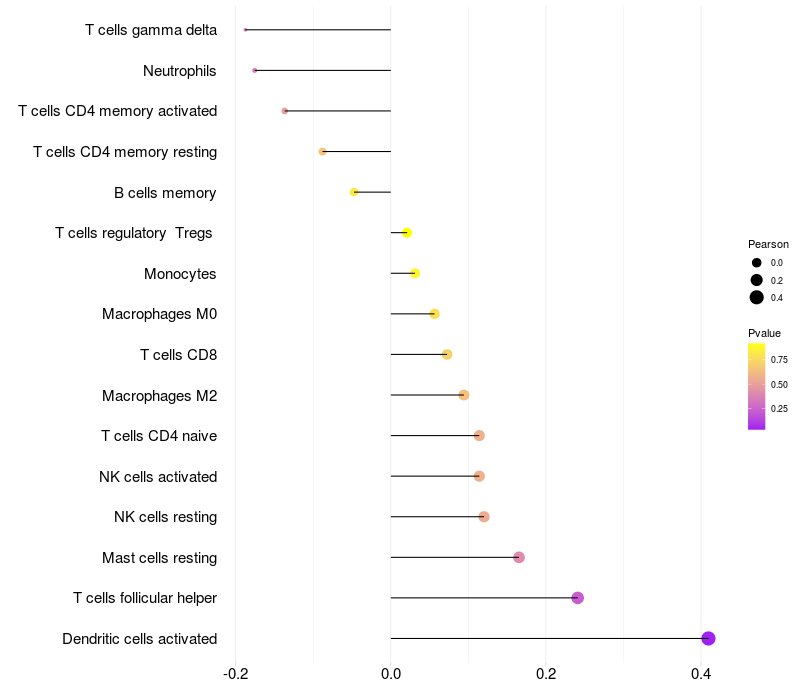The height and width of the screenshot is (700, 800).
Task: Click the B cells memory dot
Action: [354, 192]
